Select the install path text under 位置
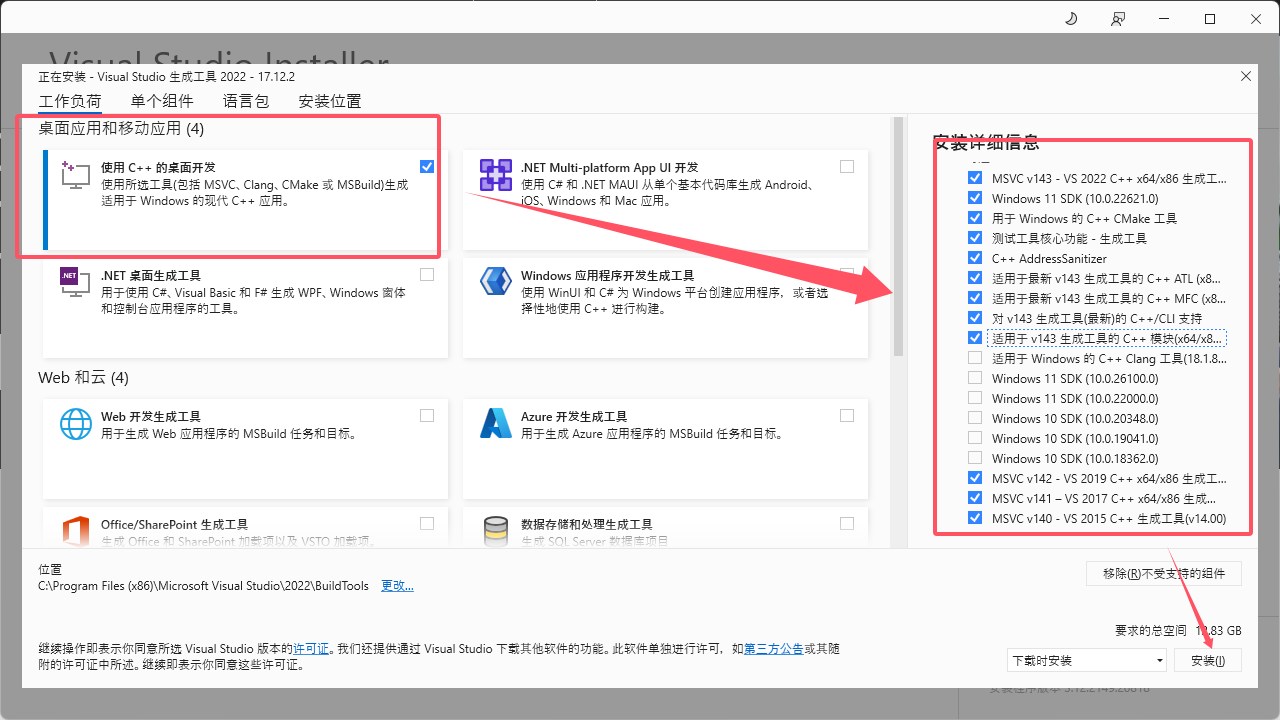The height and width of the screenshot is (720, 1280). point(203,586)
